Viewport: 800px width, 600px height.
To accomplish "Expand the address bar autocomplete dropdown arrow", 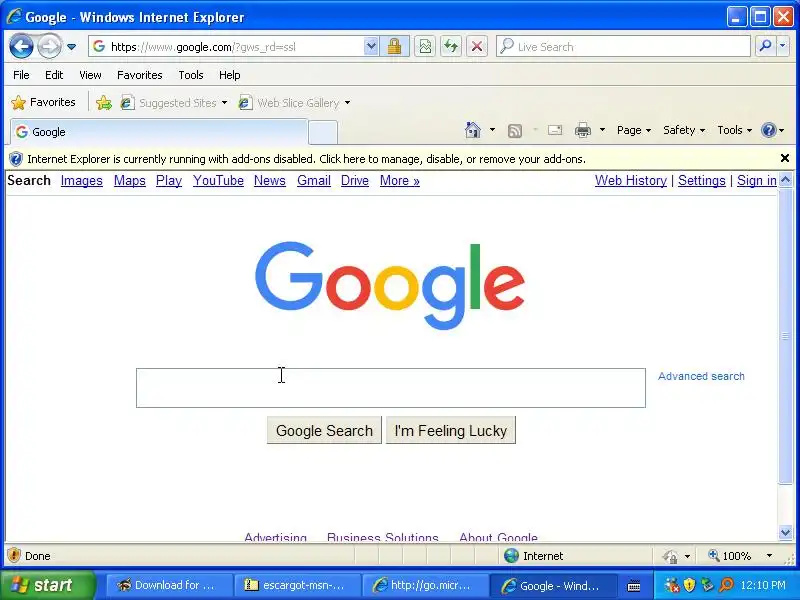I will point(371,47).
